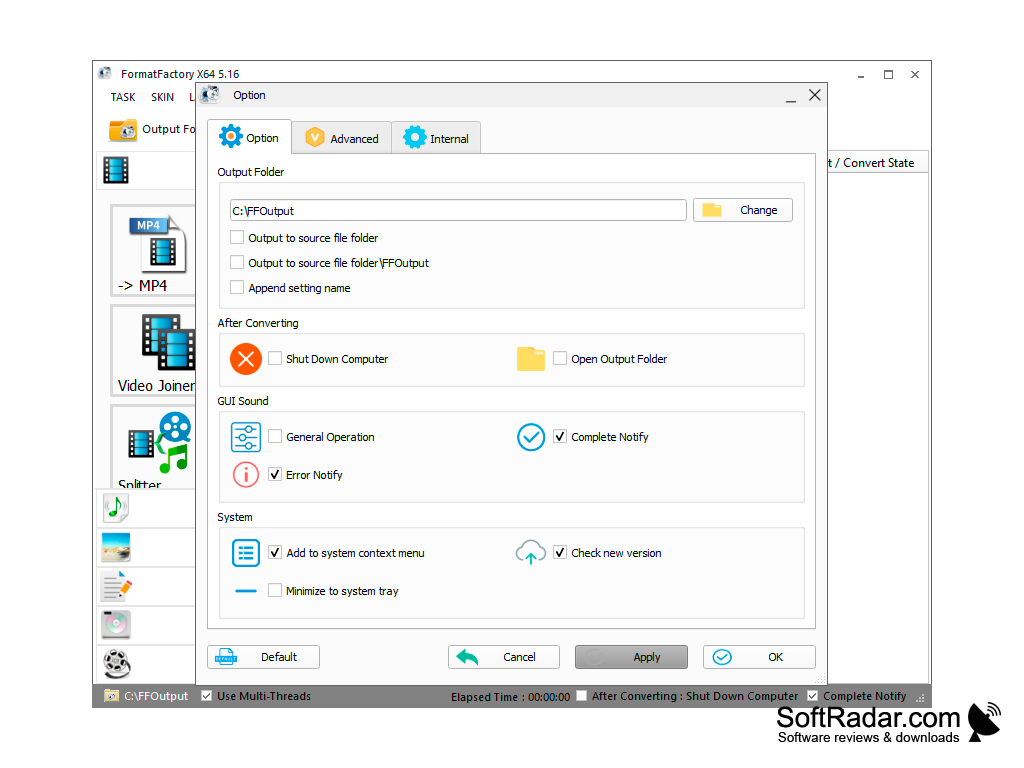The image size is (1024, 768).
Task: Toggle Append setting name checkbox
Action: 237,287
